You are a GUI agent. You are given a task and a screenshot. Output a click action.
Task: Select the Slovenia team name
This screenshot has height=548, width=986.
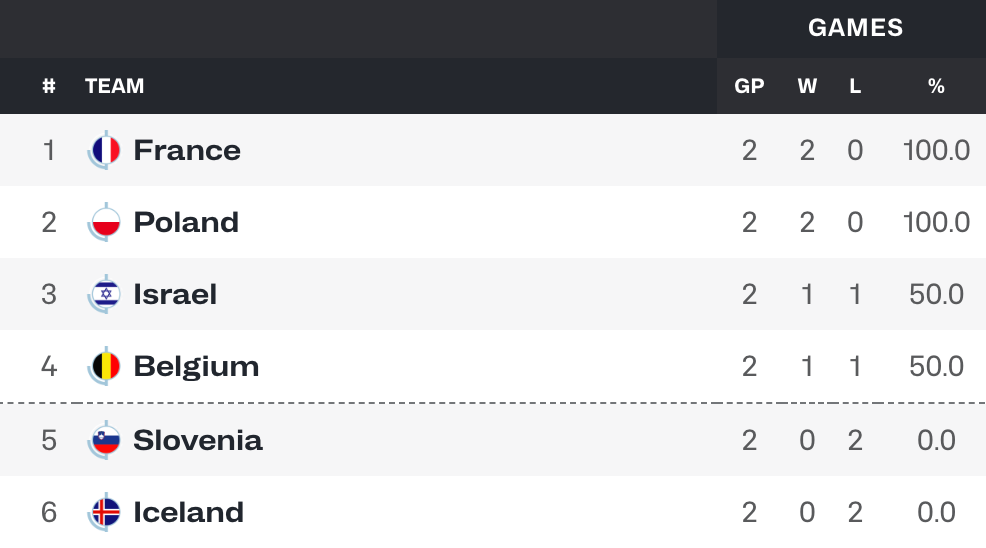click(198, 440)
